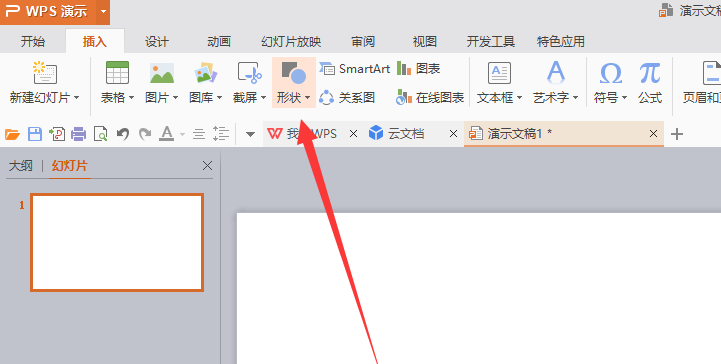Click the 文本框 text box icon
721x364 pixels.
tap(499, 73)
